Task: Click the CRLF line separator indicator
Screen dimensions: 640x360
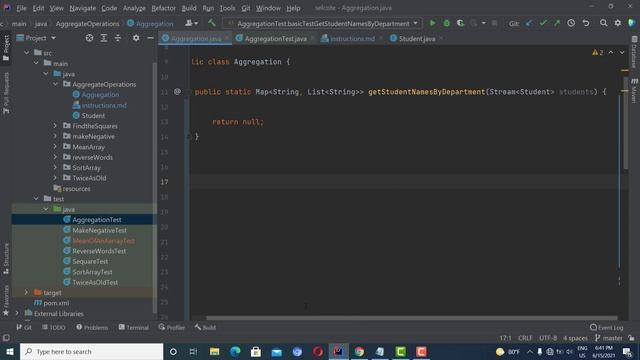Action: (525, 338)
